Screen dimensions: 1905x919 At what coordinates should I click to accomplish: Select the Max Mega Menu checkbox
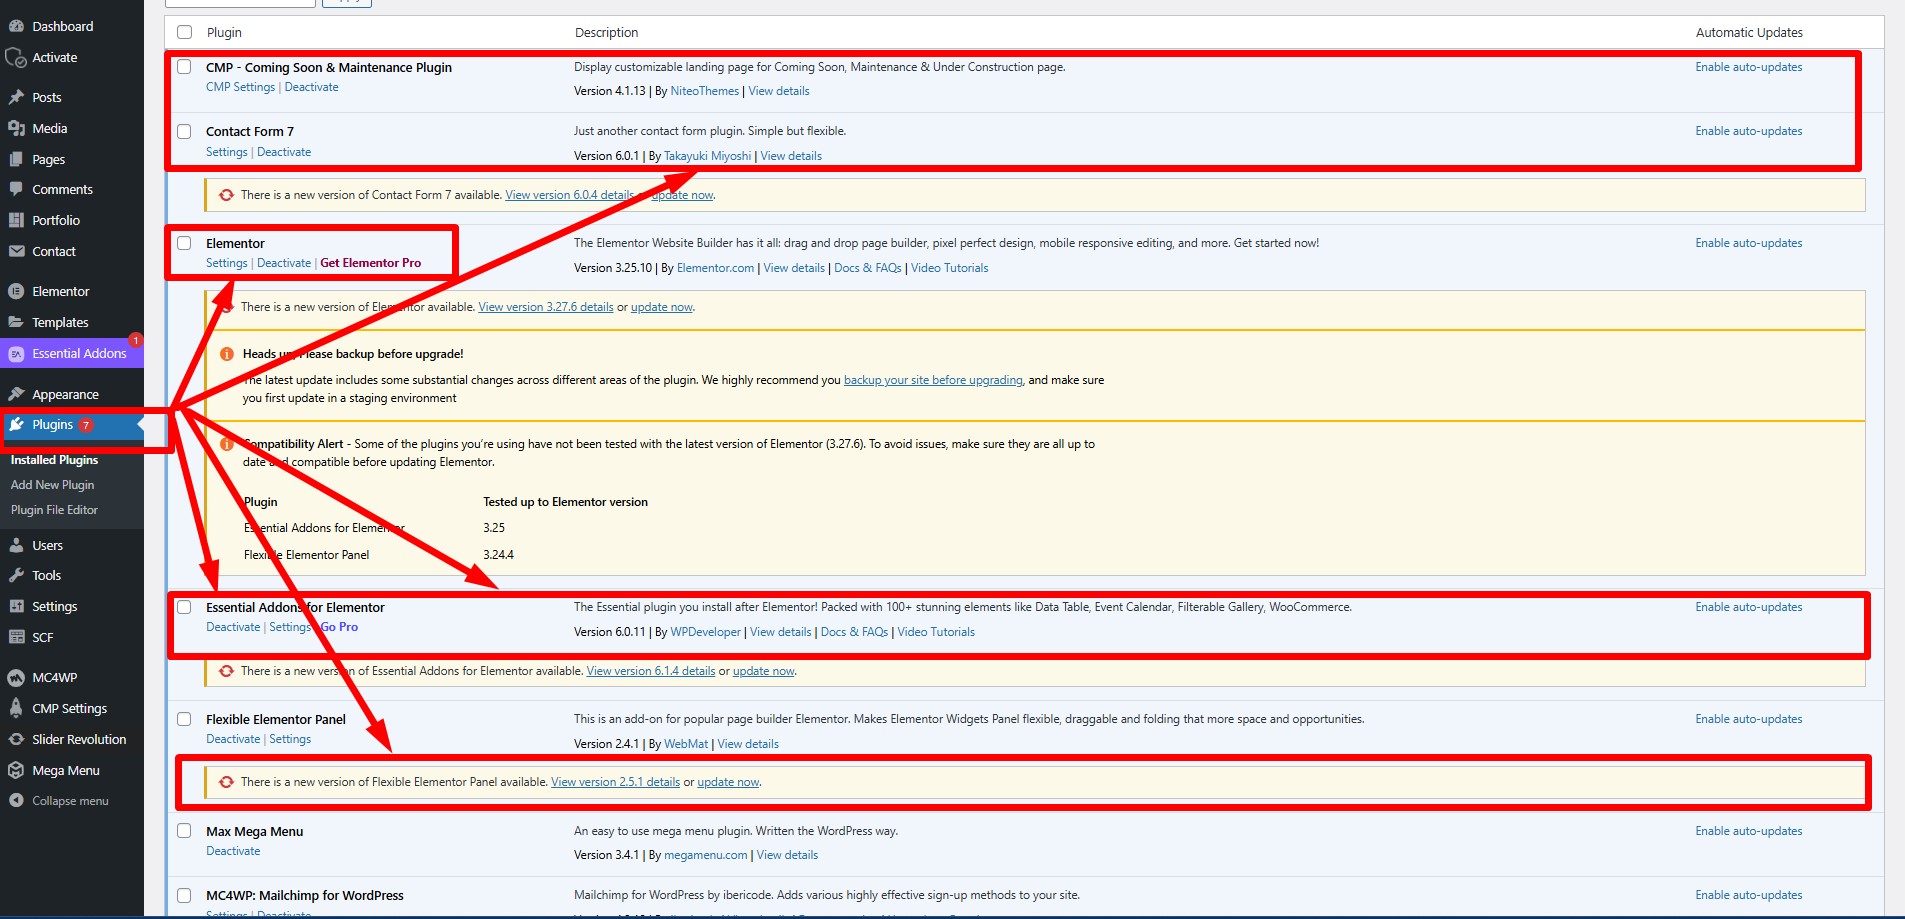click(184, 831)
